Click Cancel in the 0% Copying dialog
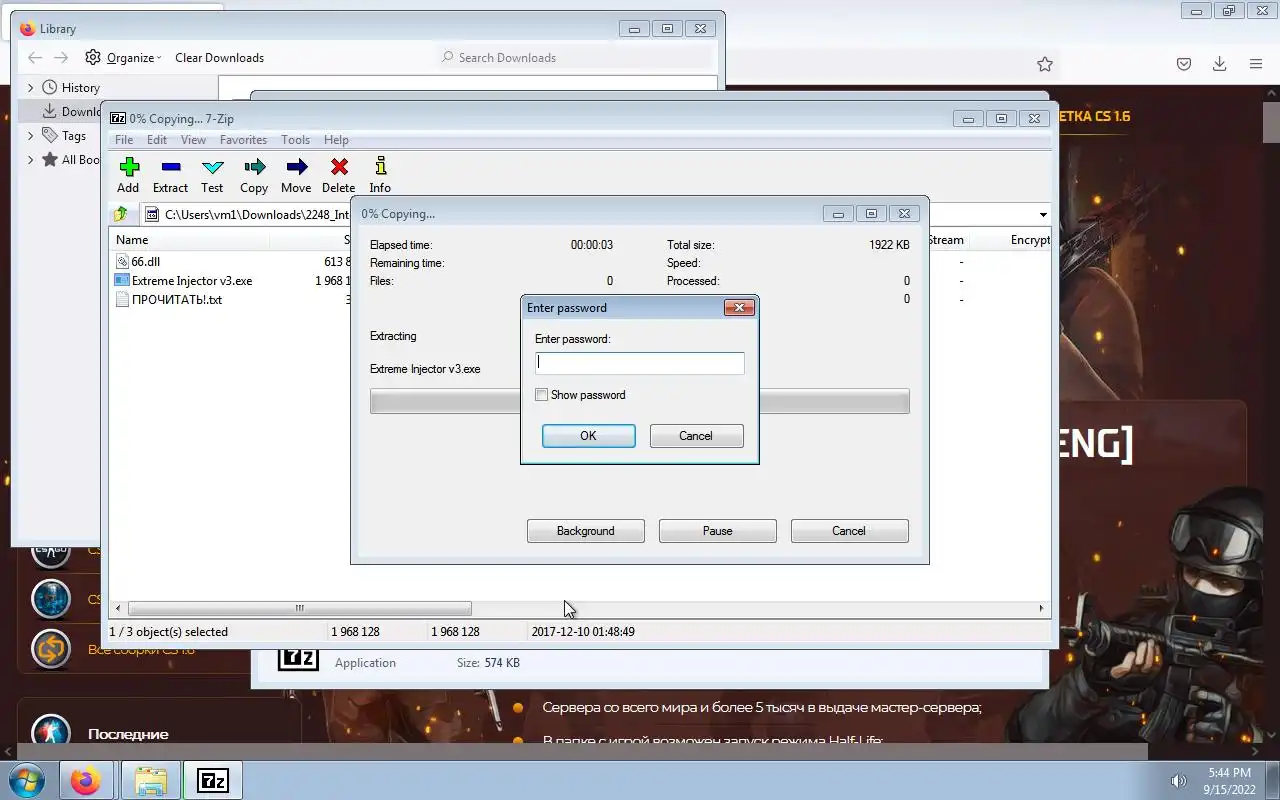 pos(849,531)
